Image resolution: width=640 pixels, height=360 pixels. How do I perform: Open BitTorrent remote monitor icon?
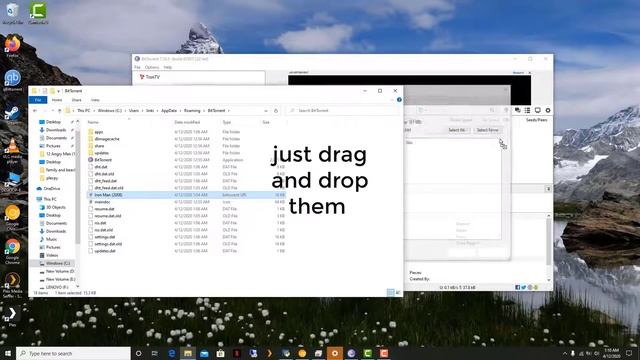click(x=538, y=110)
